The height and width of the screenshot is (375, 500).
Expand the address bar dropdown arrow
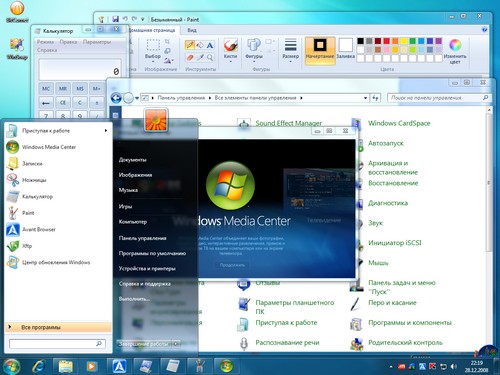(365, 98)
